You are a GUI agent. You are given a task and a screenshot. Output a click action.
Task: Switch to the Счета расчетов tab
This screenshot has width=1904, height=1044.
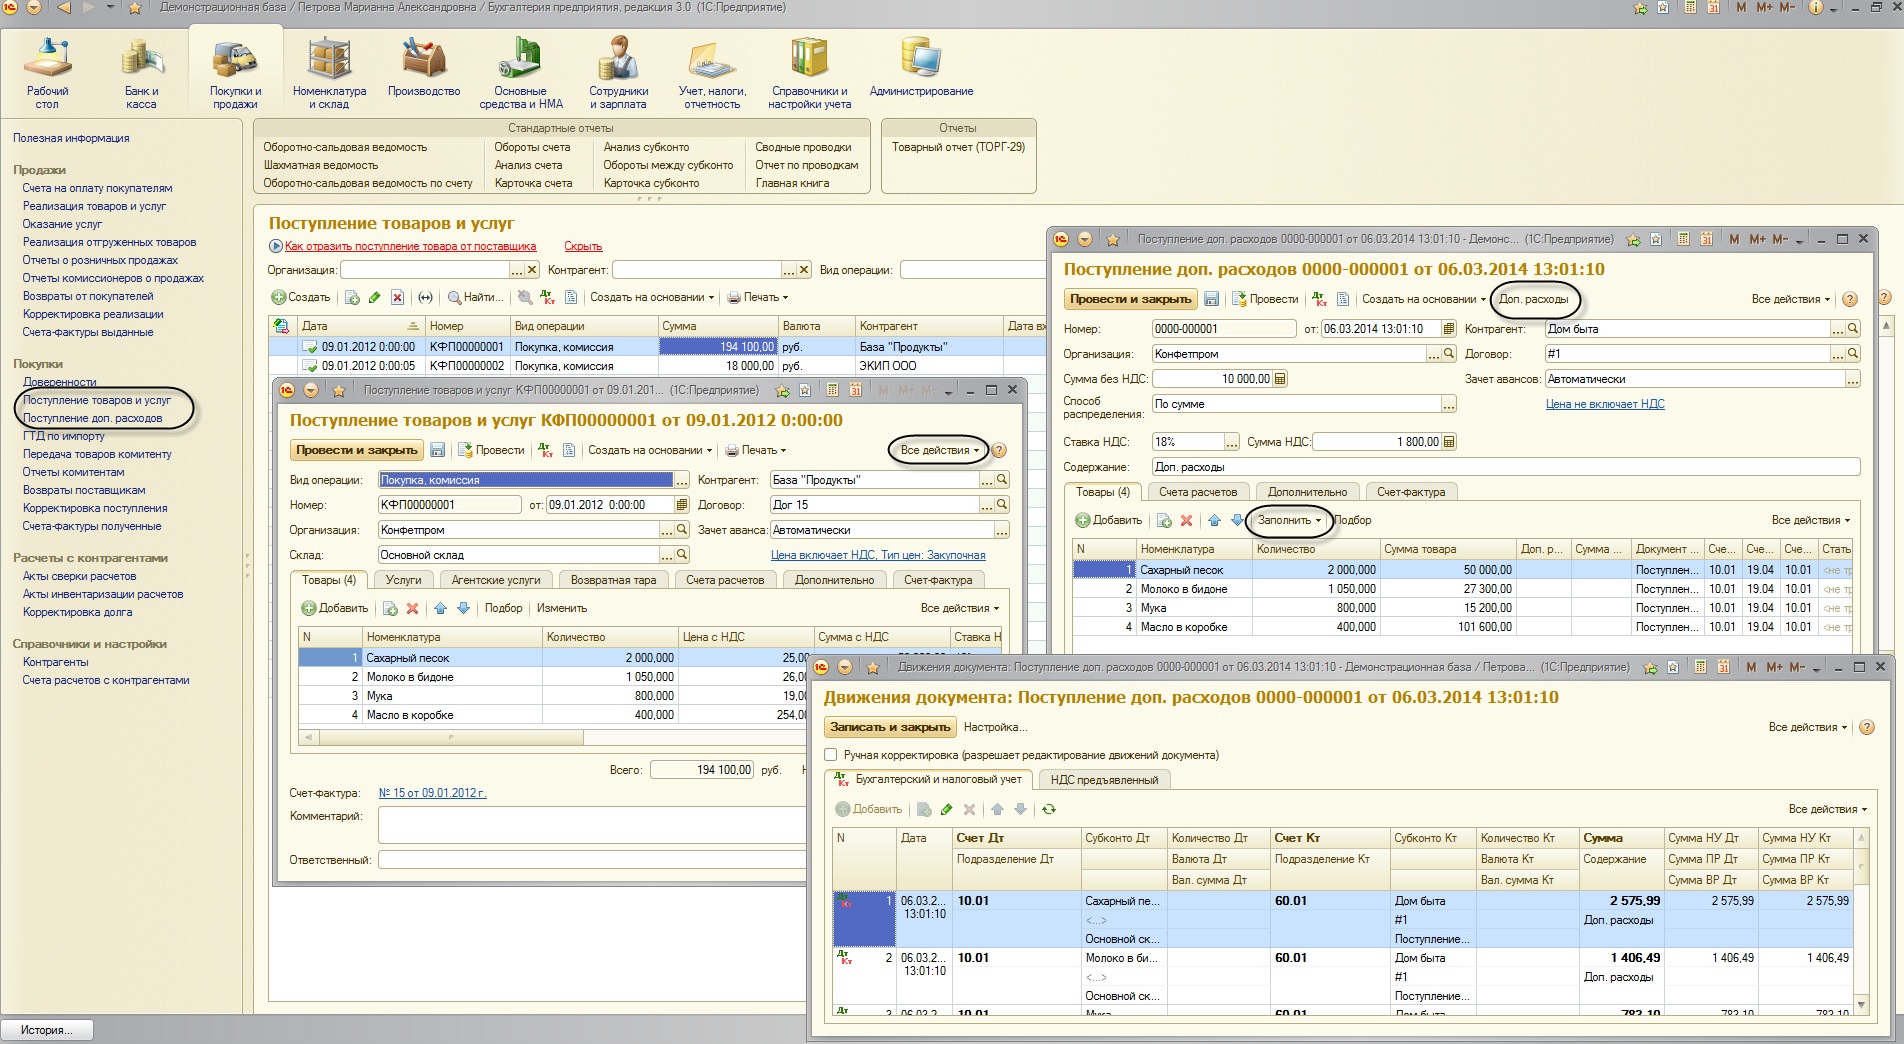click(x=1197, y=492)
